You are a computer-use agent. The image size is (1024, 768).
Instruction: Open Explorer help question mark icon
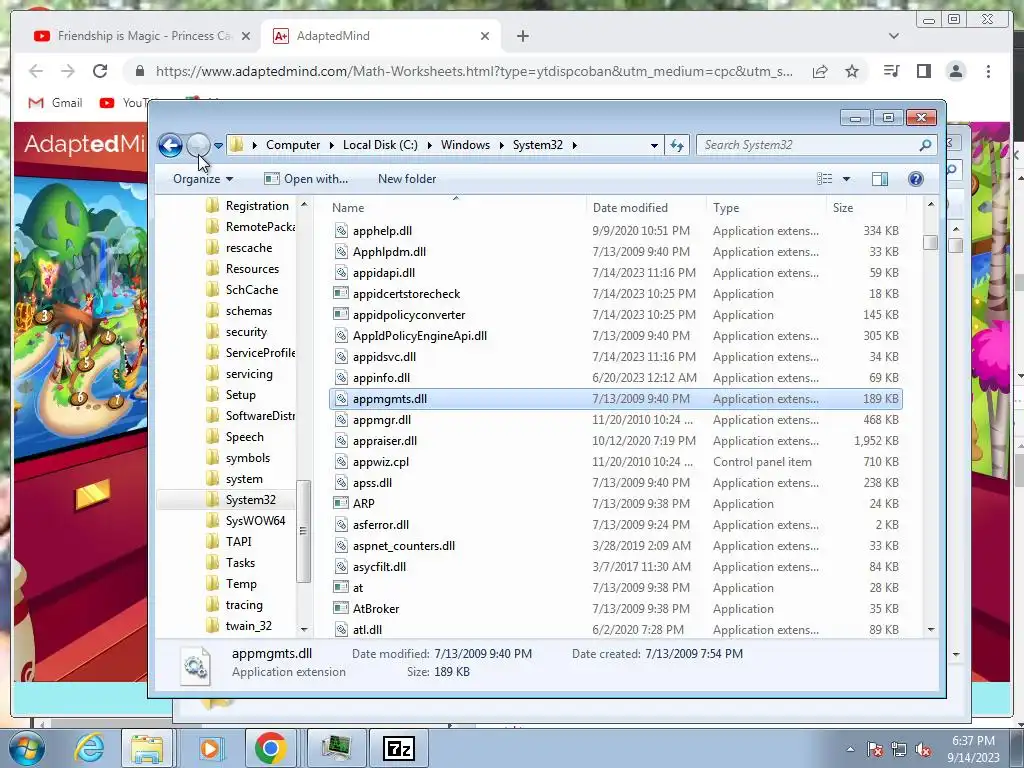916,179
